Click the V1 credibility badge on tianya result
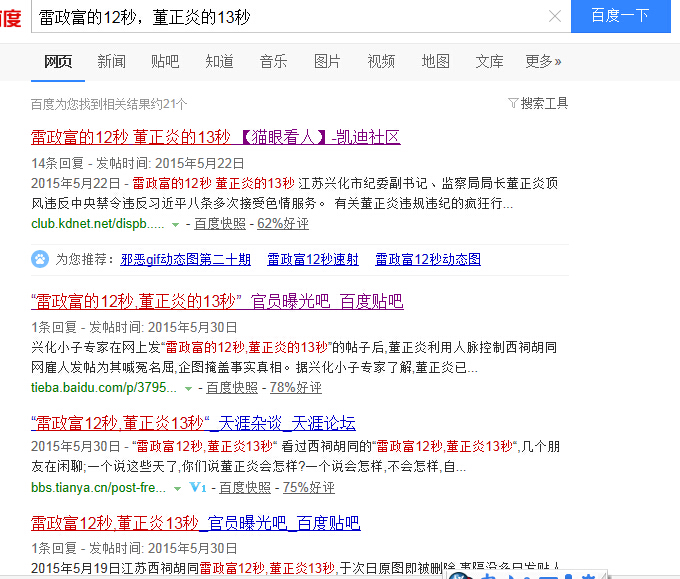This screenshot has height=579, width=680. pyautogui.click(x=198, y=488)
